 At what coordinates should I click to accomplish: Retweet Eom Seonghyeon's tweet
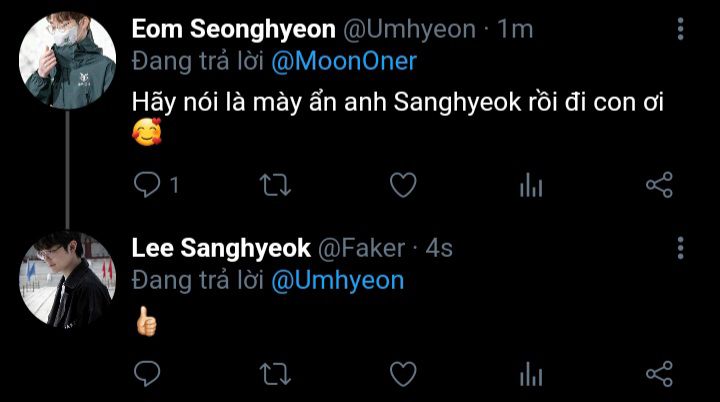pyautogui.click(x=274, y=184)
